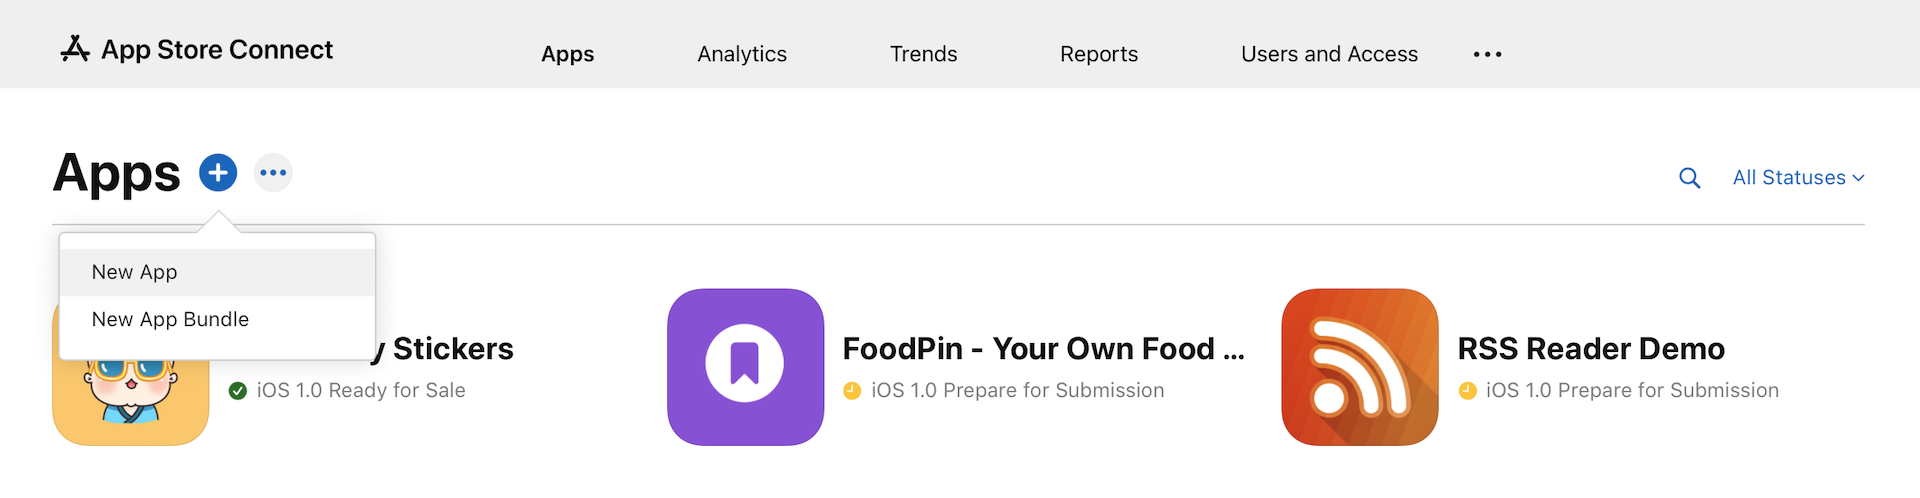The width and height of the screenshot is (1920, 498).
Task: Open the RSS Reader Demo orange icon
Action: coord(1359,367)
